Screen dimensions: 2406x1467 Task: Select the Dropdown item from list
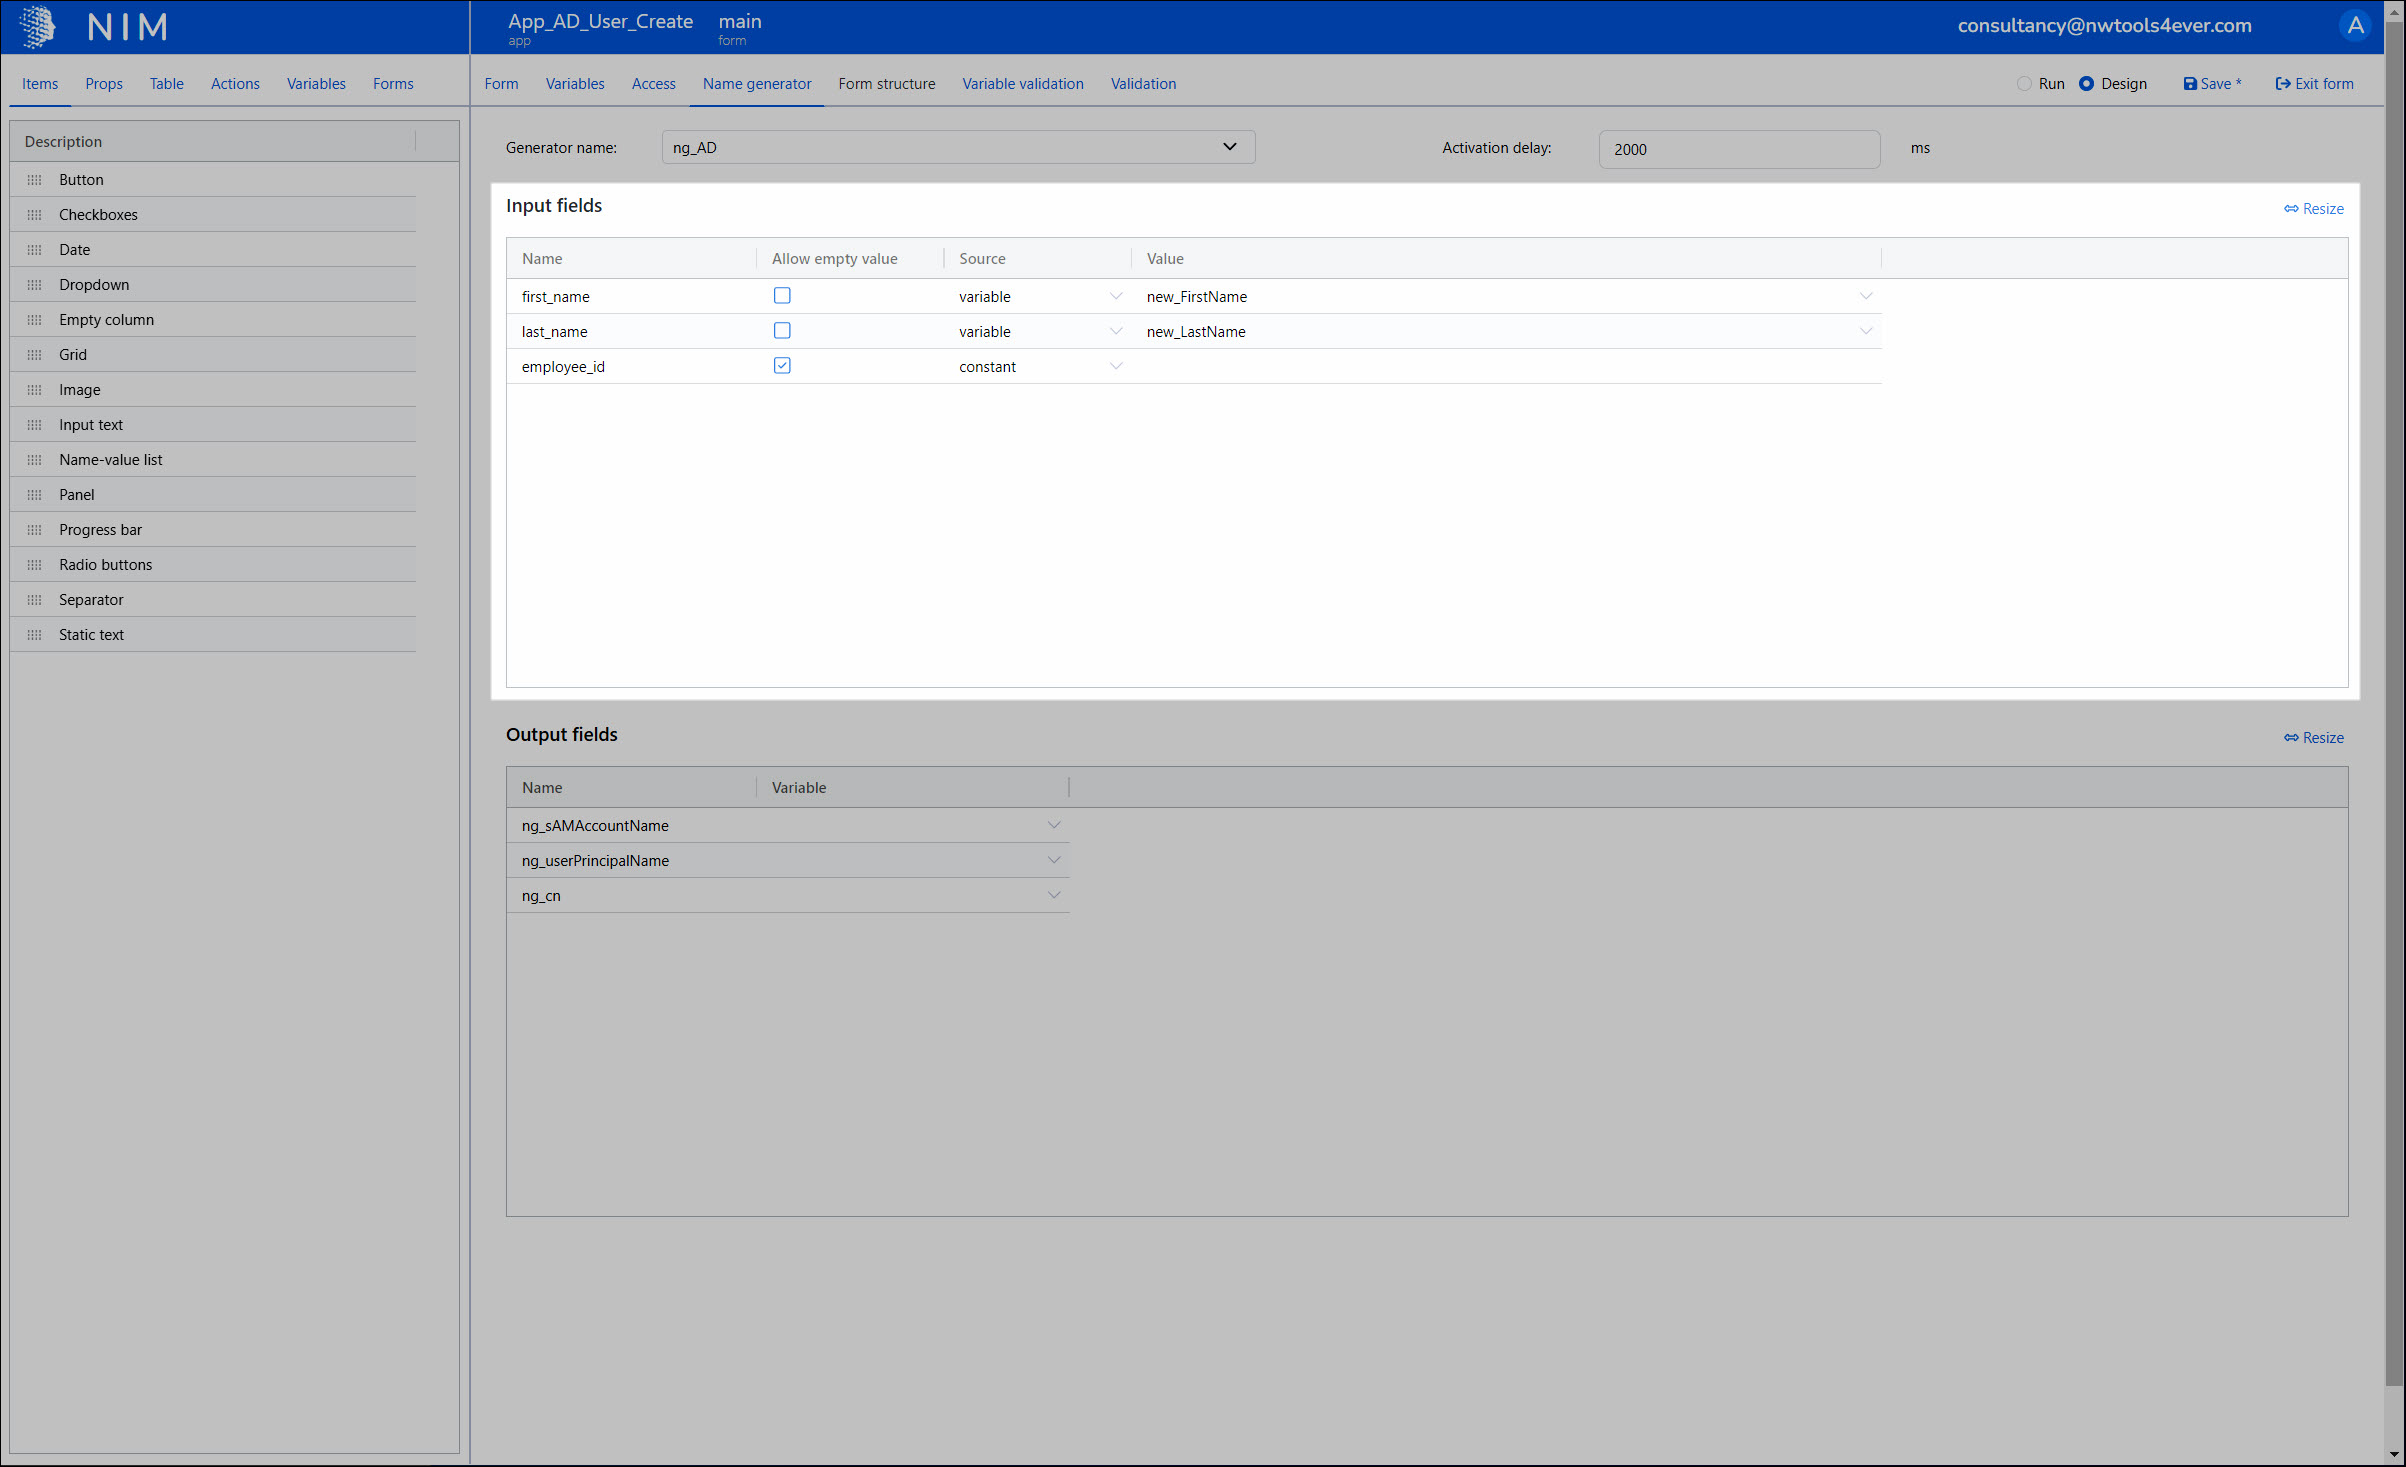[x=94, y=285]
